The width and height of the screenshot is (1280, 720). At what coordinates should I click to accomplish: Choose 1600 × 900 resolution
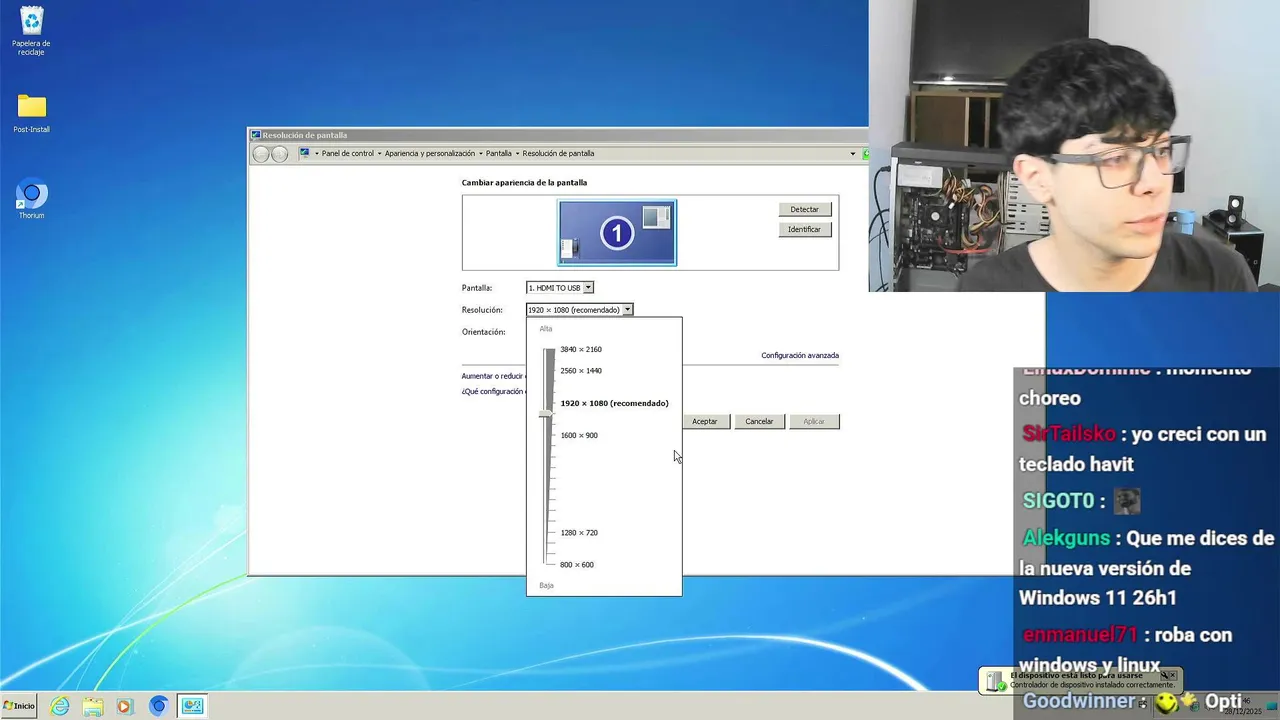(x=579, y=435)
